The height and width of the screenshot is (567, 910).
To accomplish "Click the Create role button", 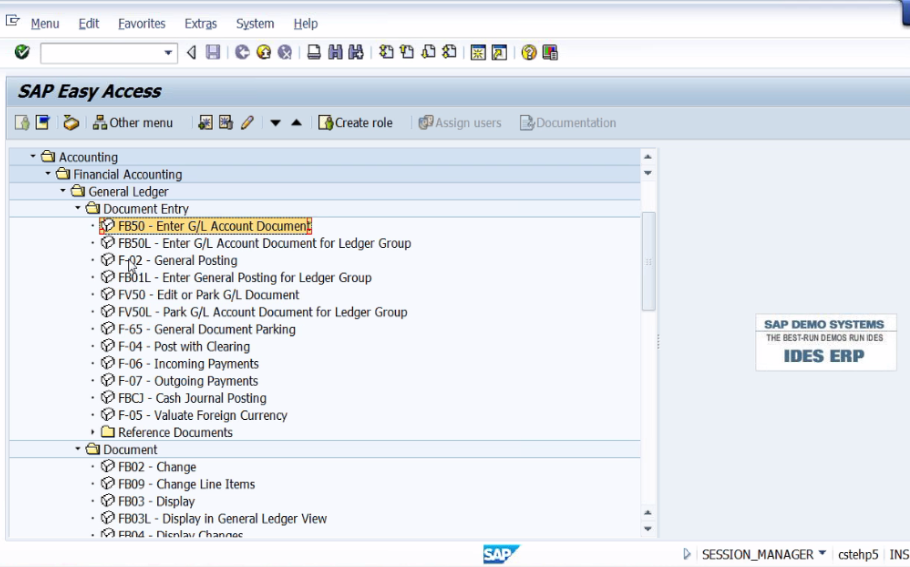I will 356,122.
